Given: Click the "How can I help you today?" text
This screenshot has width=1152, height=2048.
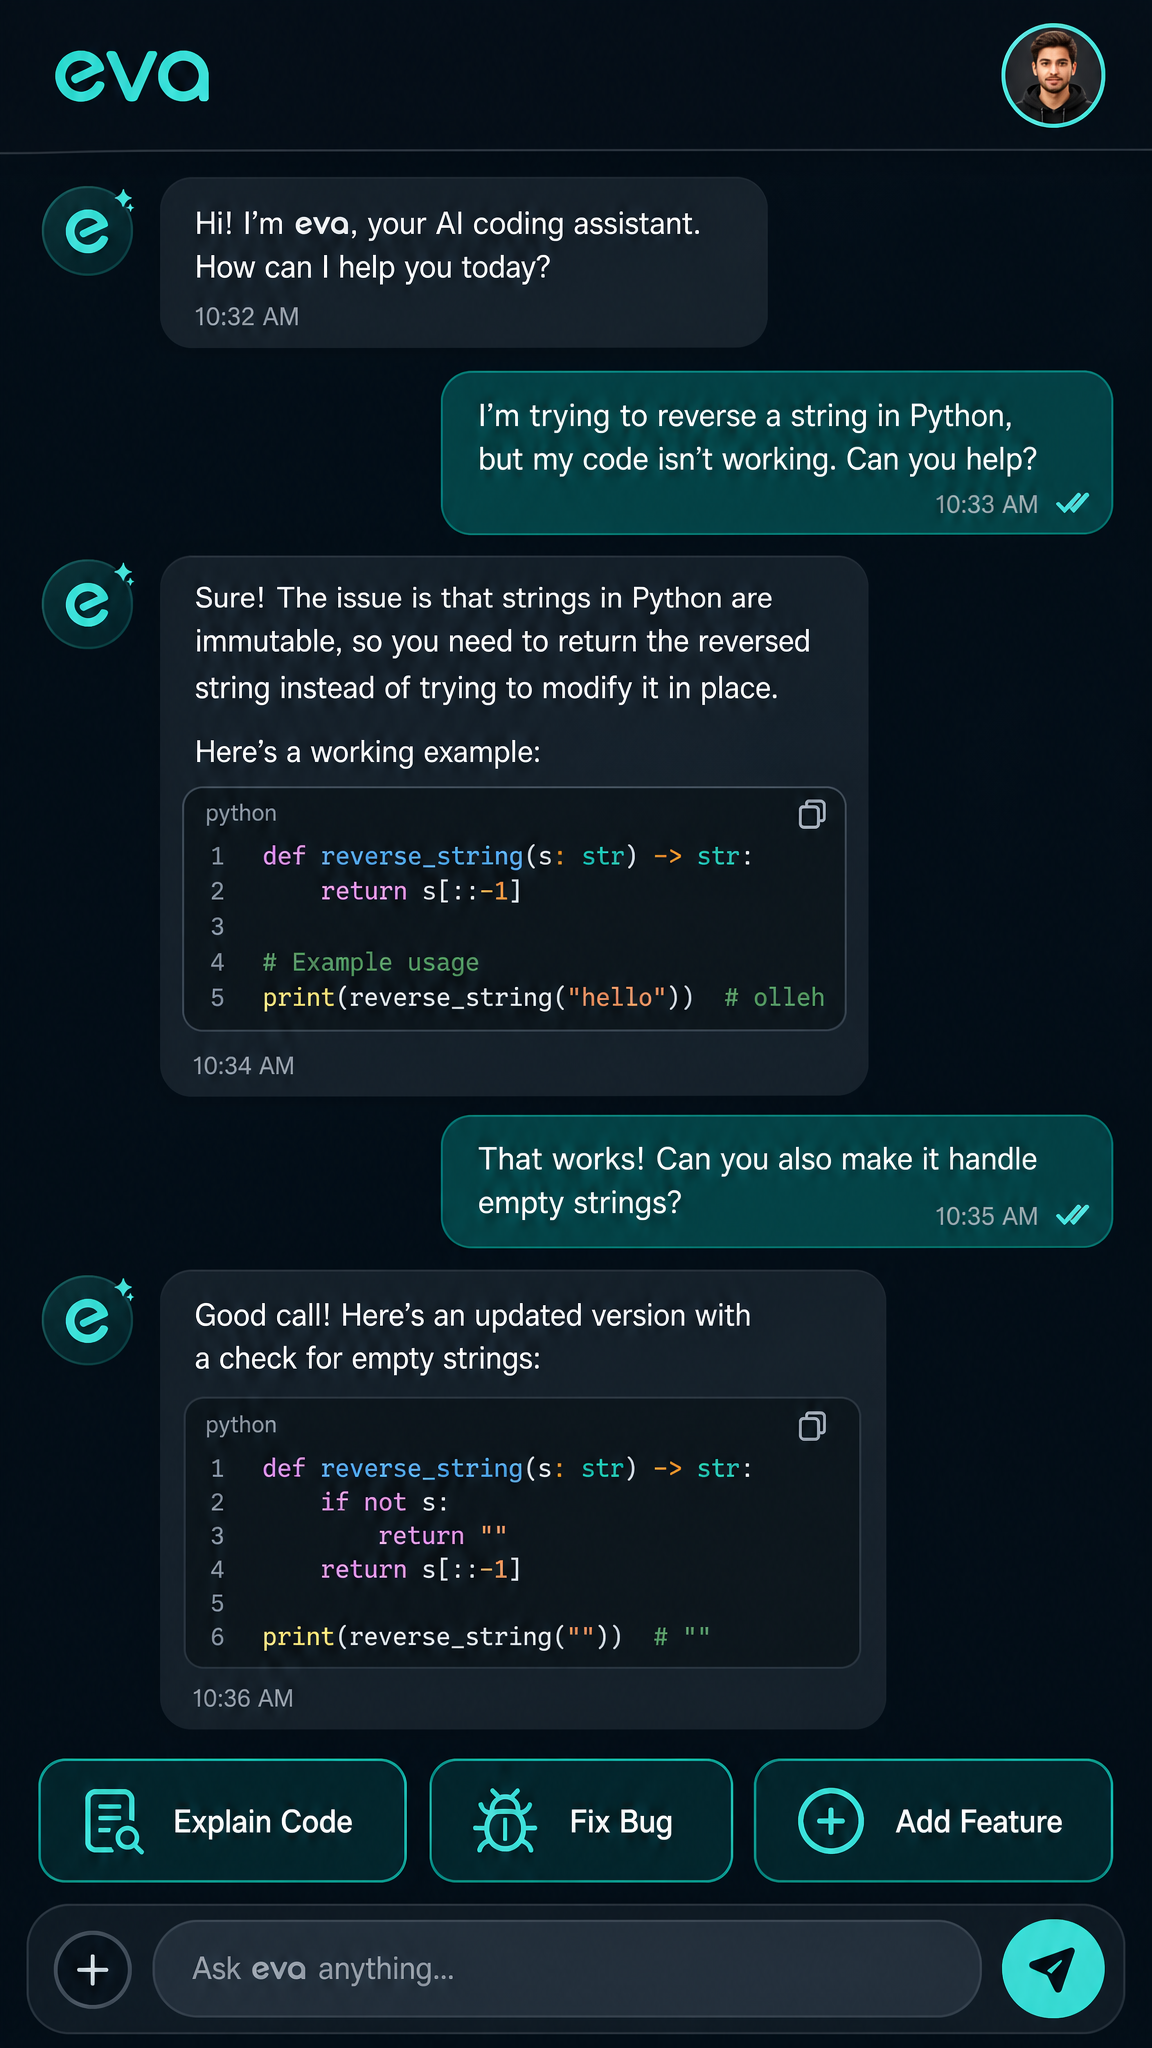Looking at the screenshot, I should (373, 268).
